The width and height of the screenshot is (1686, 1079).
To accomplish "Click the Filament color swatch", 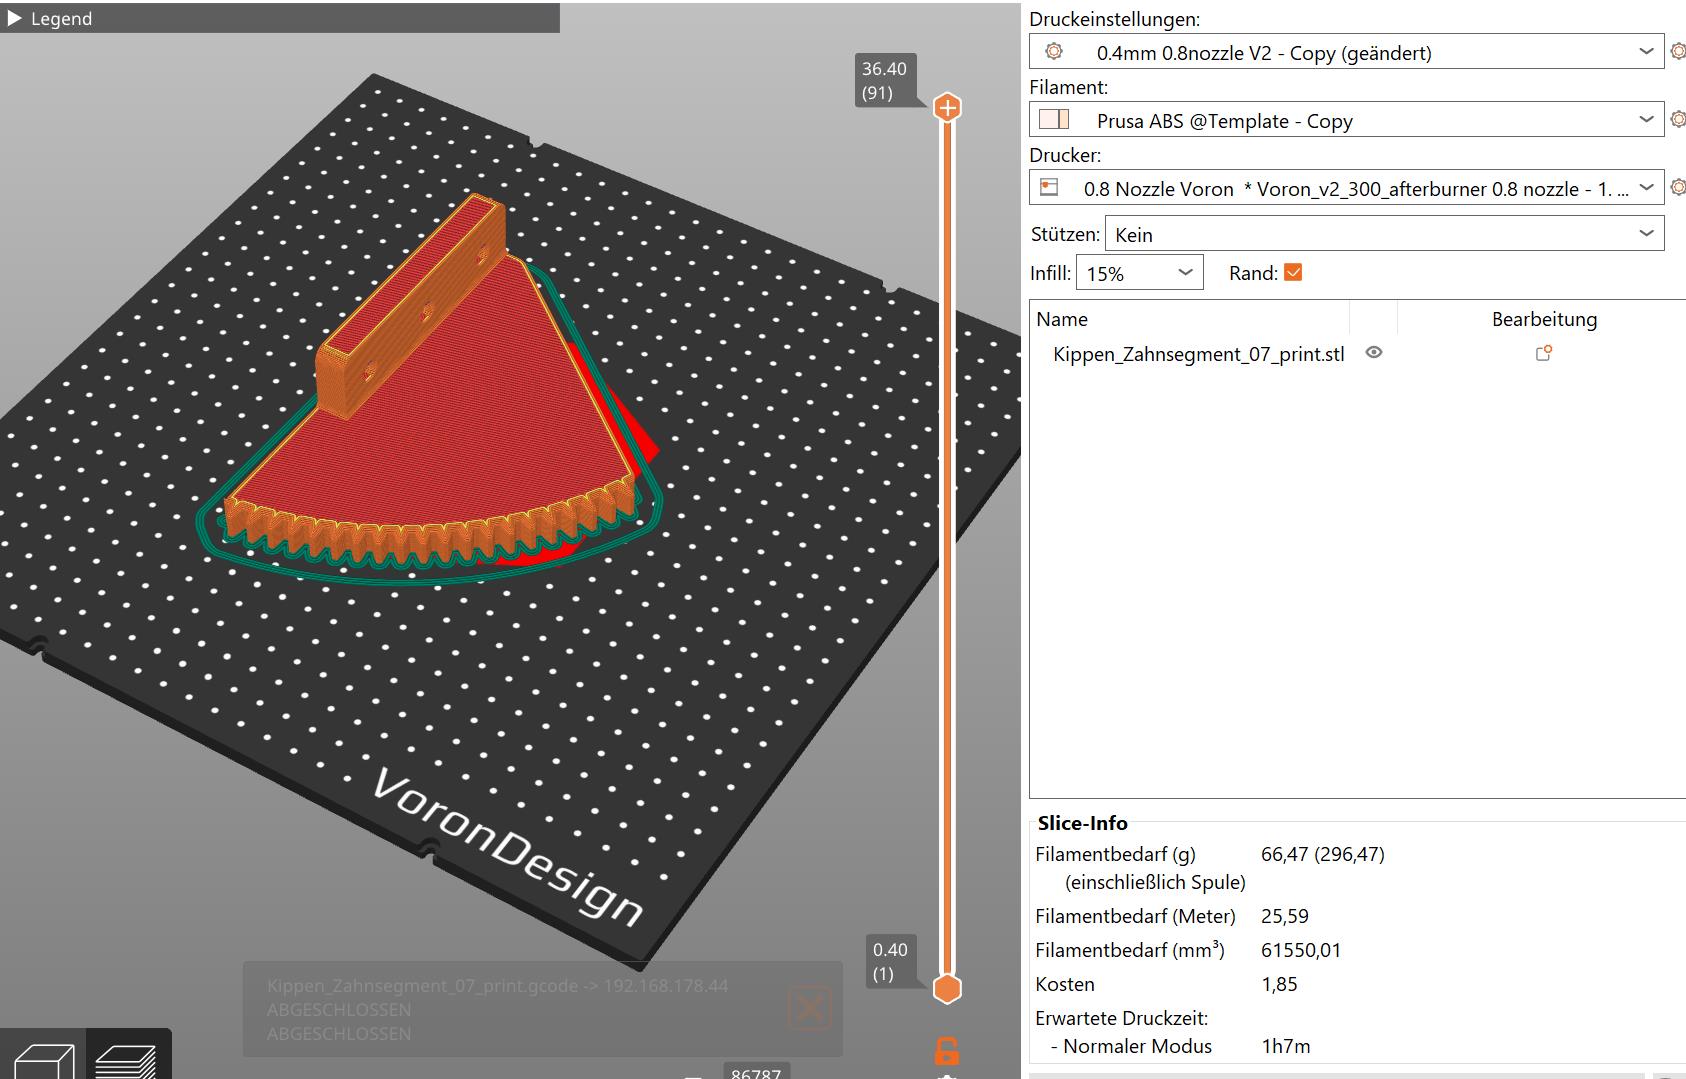I will pos(1054,120).
